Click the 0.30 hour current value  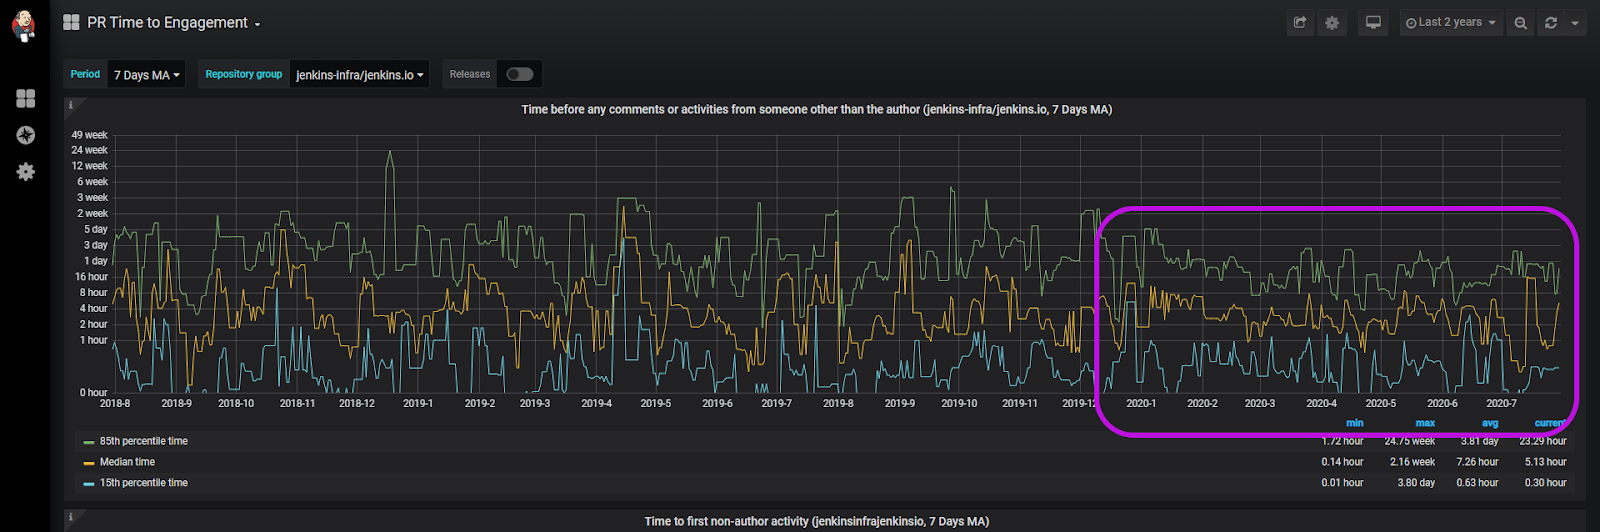[x=1545, y=483]
